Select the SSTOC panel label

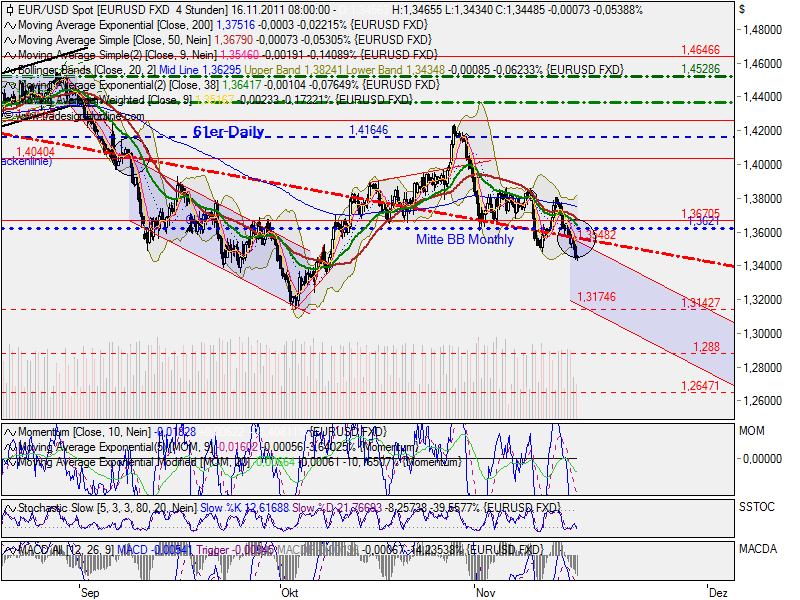pyautogui.click(x=758, y=508)
